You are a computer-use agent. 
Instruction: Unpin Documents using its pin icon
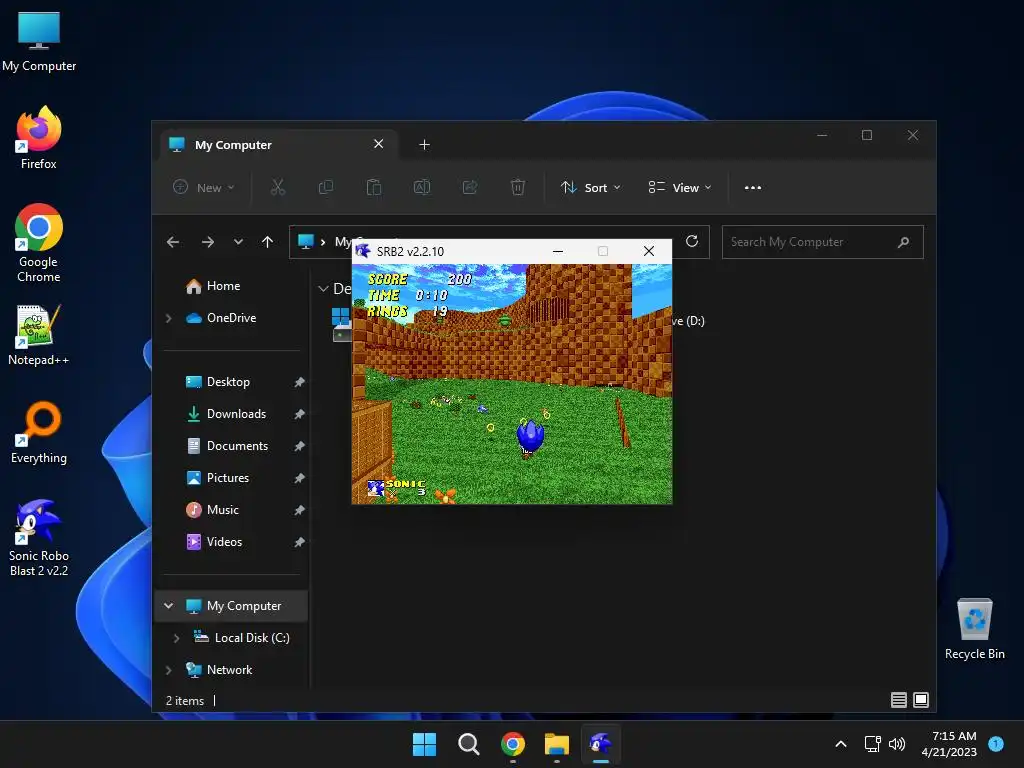coord(299,446)
